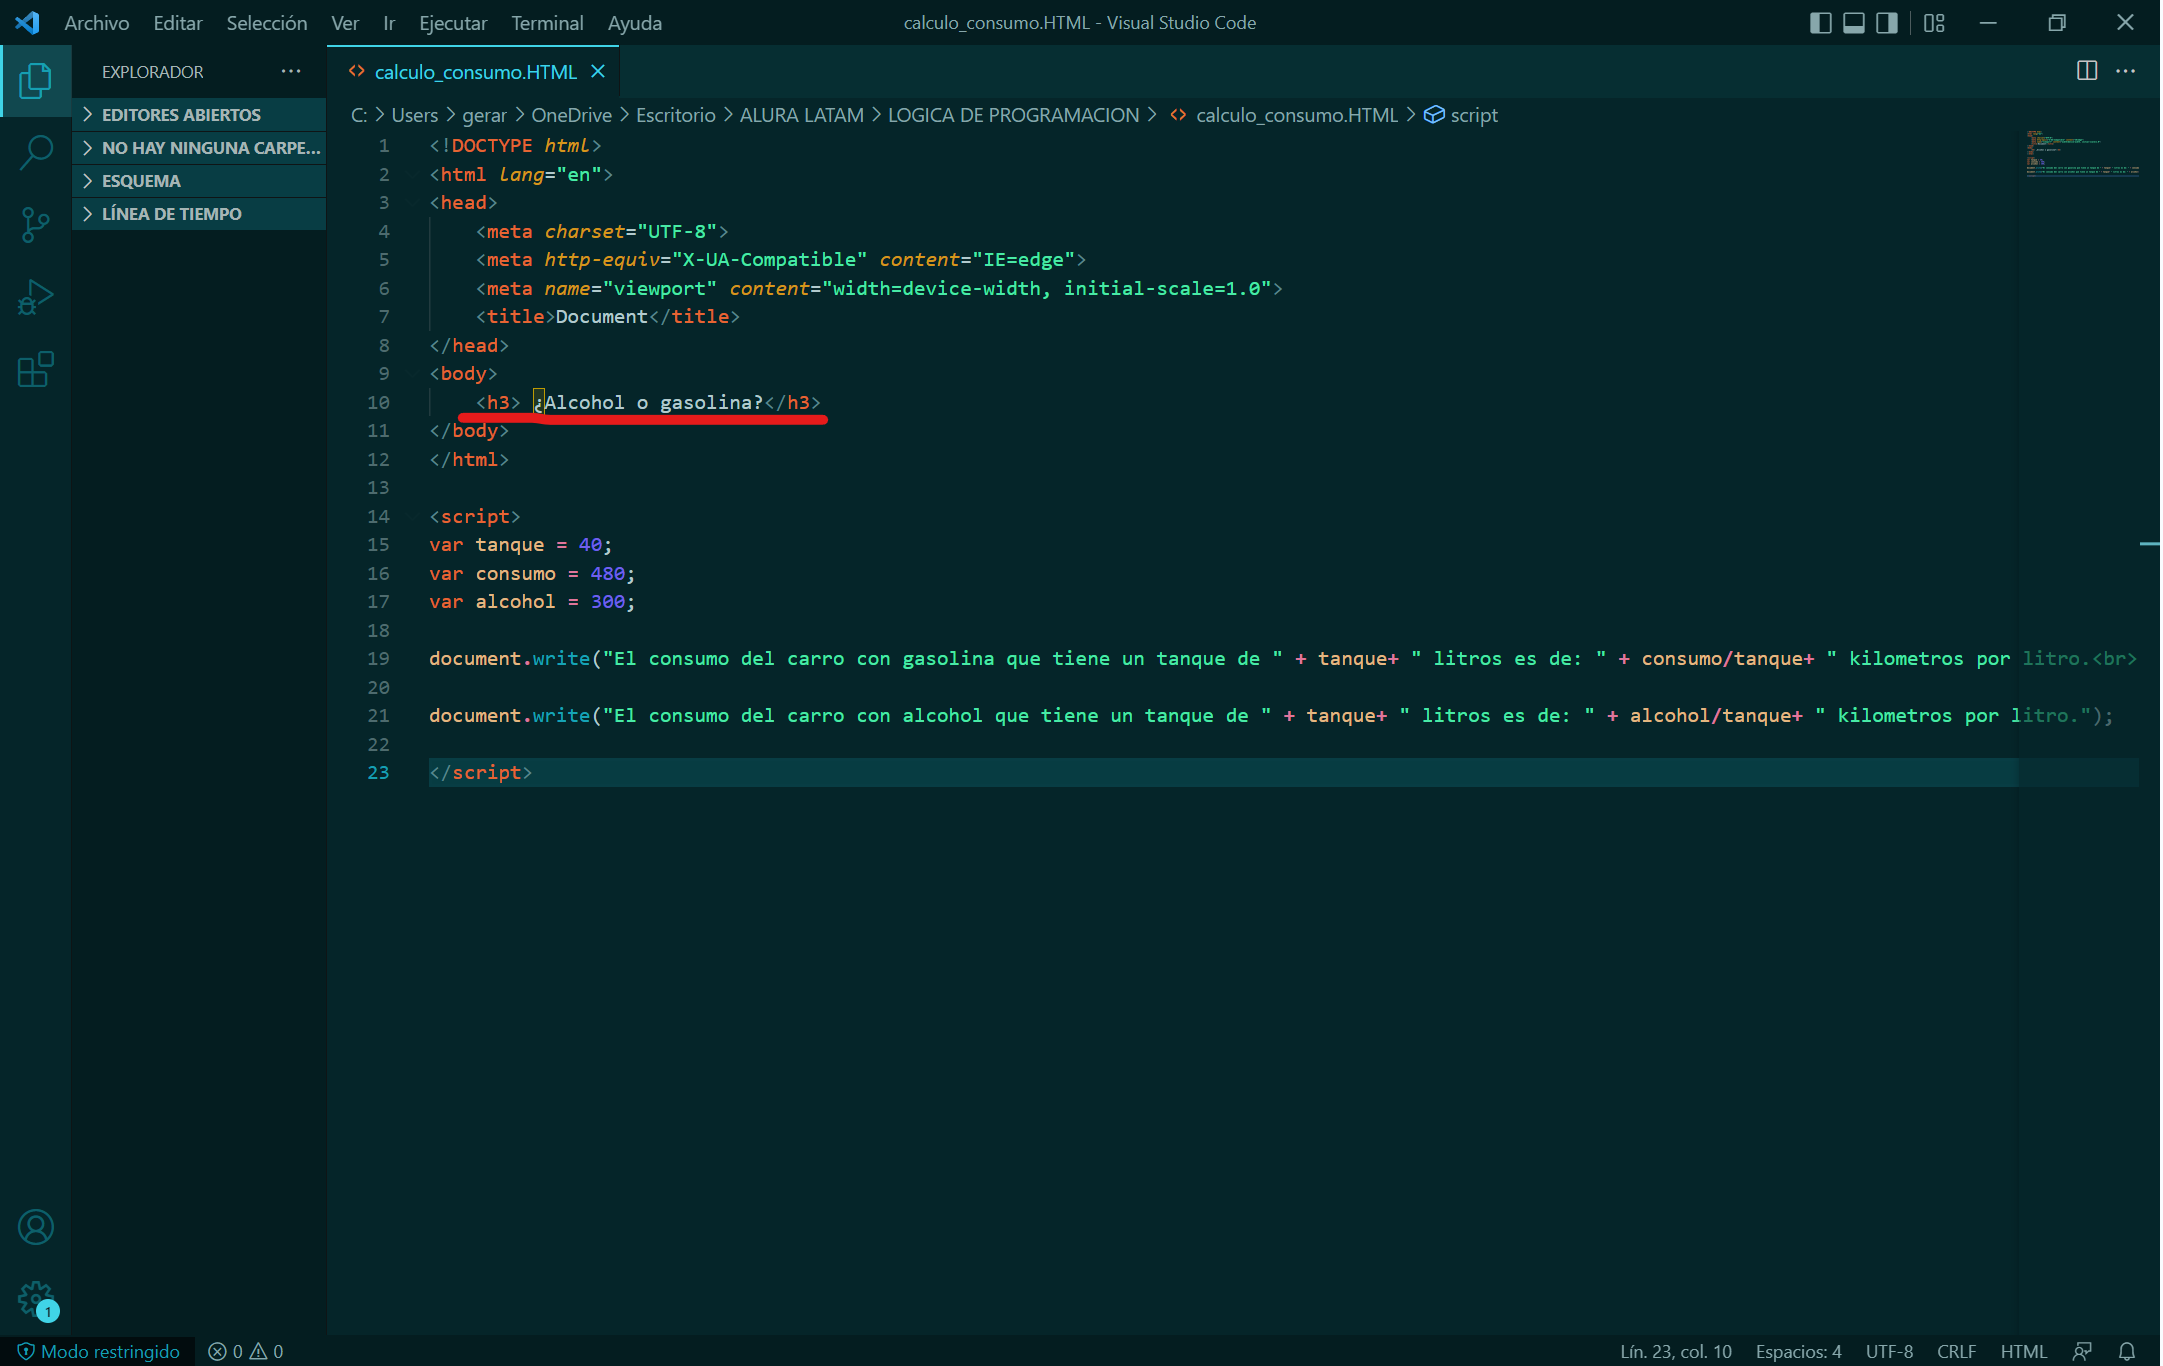
Task: Click Users in the breadcrumb path
Action: tap(414, 115)
